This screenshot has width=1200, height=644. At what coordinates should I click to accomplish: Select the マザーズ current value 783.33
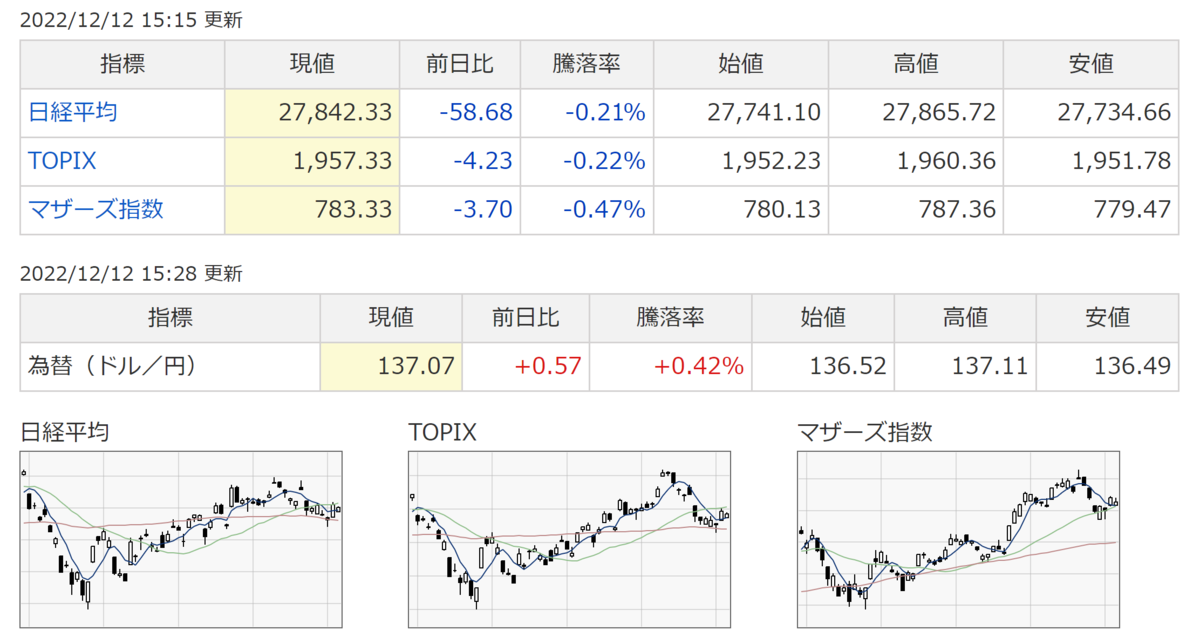pos(312,210)
